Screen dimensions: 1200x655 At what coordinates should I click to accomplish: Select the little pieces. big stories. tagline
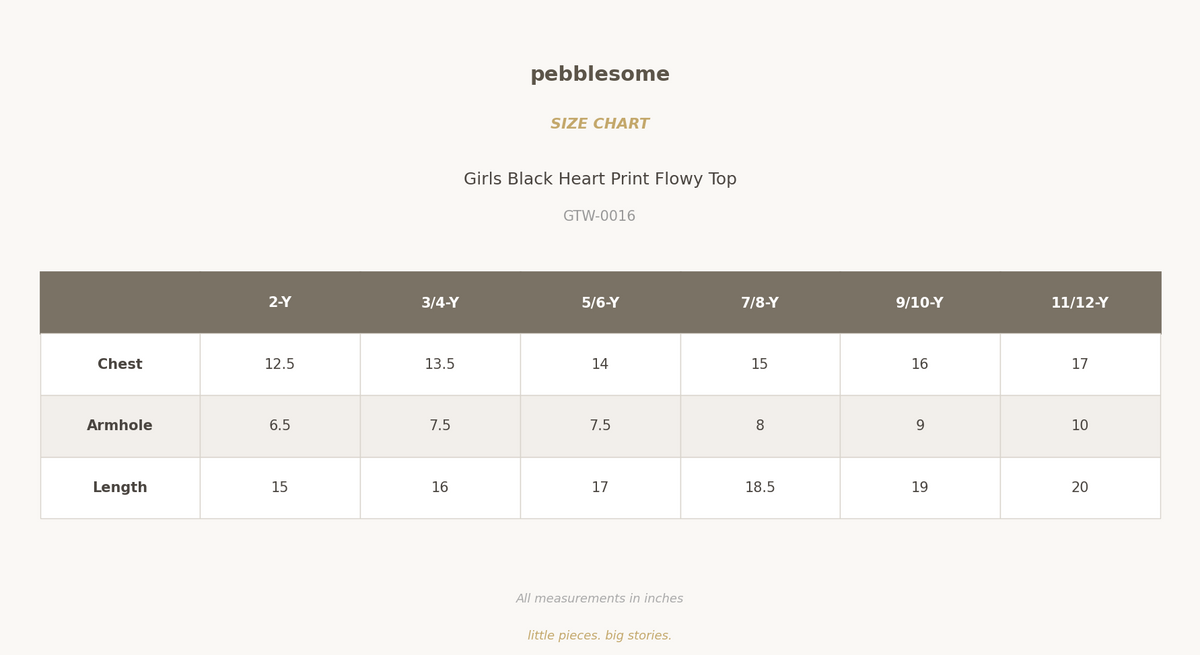pos(600,636)
